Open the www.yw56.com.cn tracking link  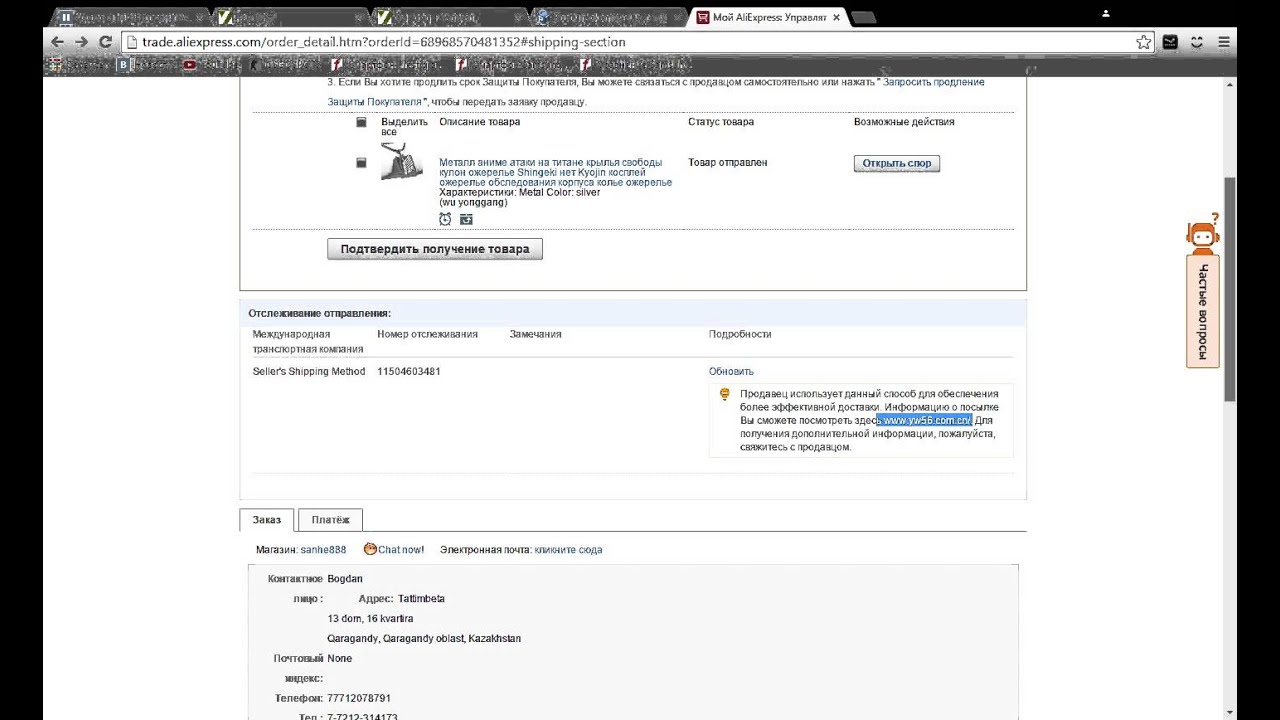(927, 420)
